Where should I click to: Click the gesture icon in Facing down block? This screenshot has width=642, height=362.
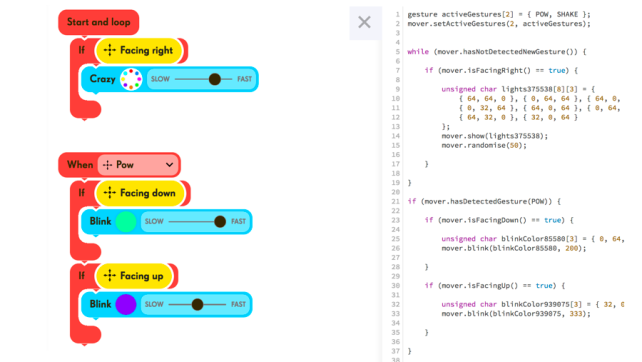(x=110, y=193)
